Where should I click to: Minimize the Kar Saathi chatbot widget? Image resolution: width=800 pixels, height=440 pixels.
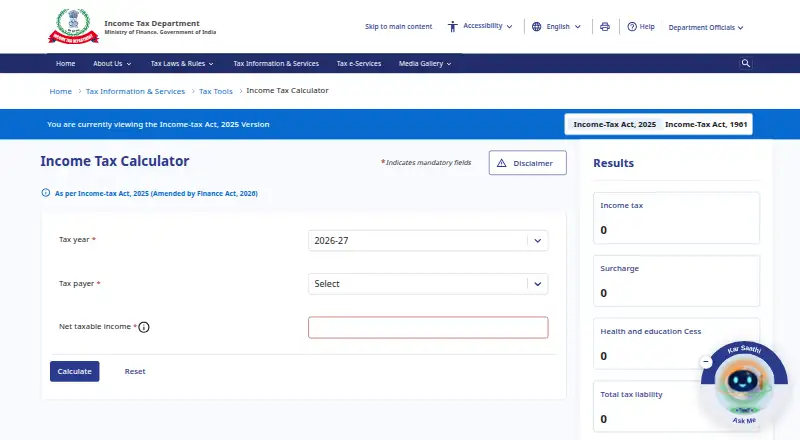(706, 361)
